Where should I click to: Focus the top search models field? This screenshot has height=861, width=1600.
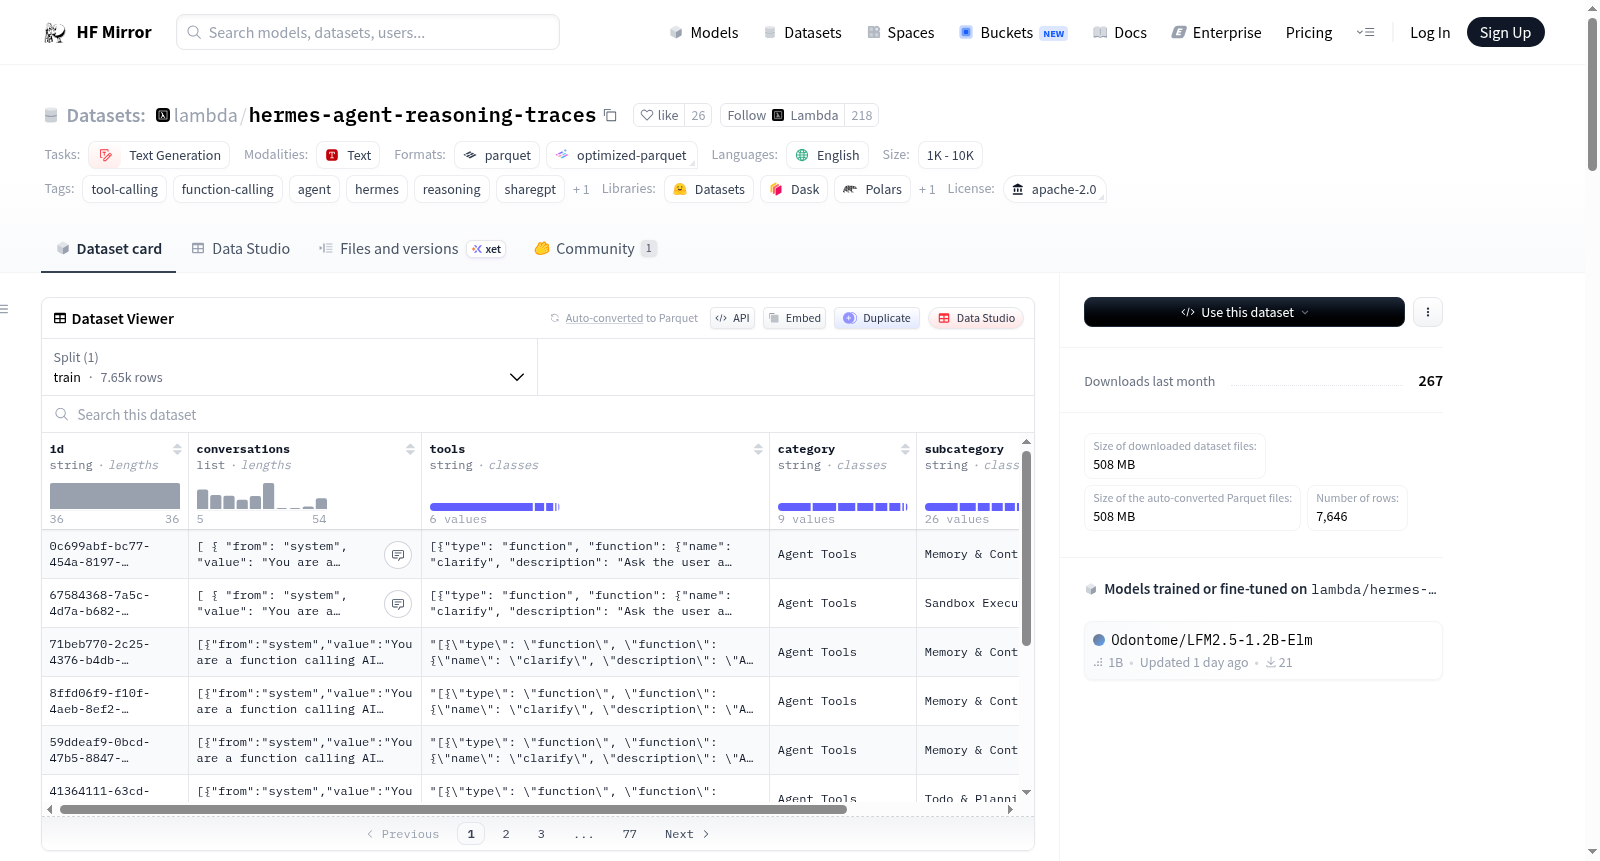click(x=368, y=32)
